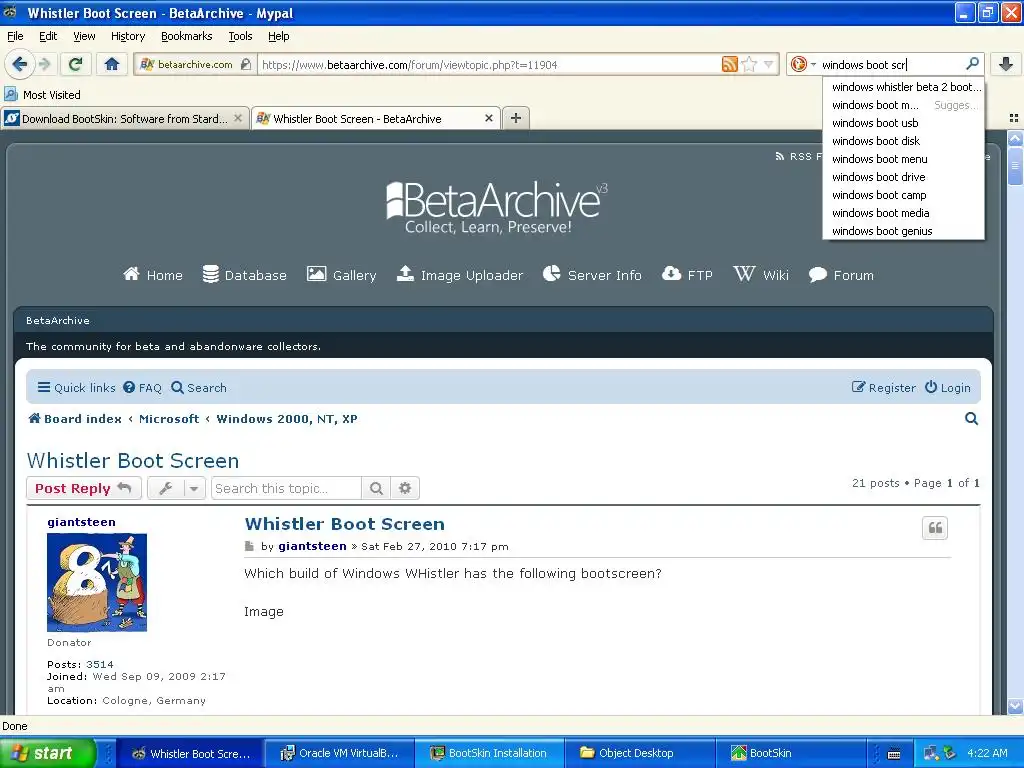The image size is (1024, 768).
Task: Focus the 'Search this topic' field
Action: (286, 488)
